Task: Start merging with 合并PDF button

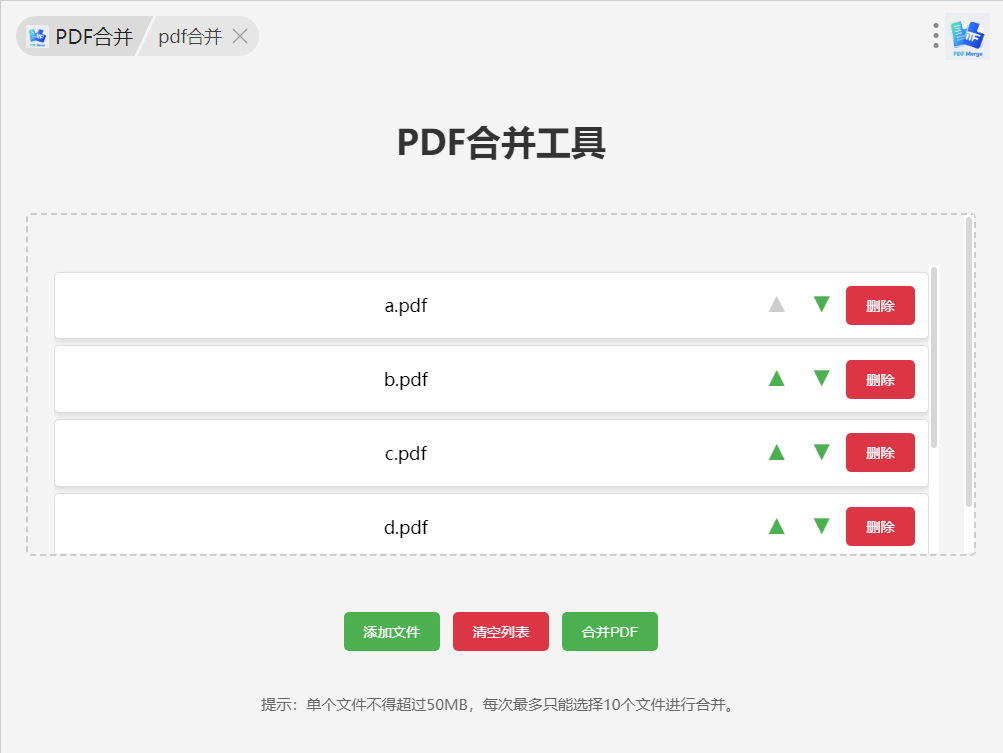Action: coord(610,631)
